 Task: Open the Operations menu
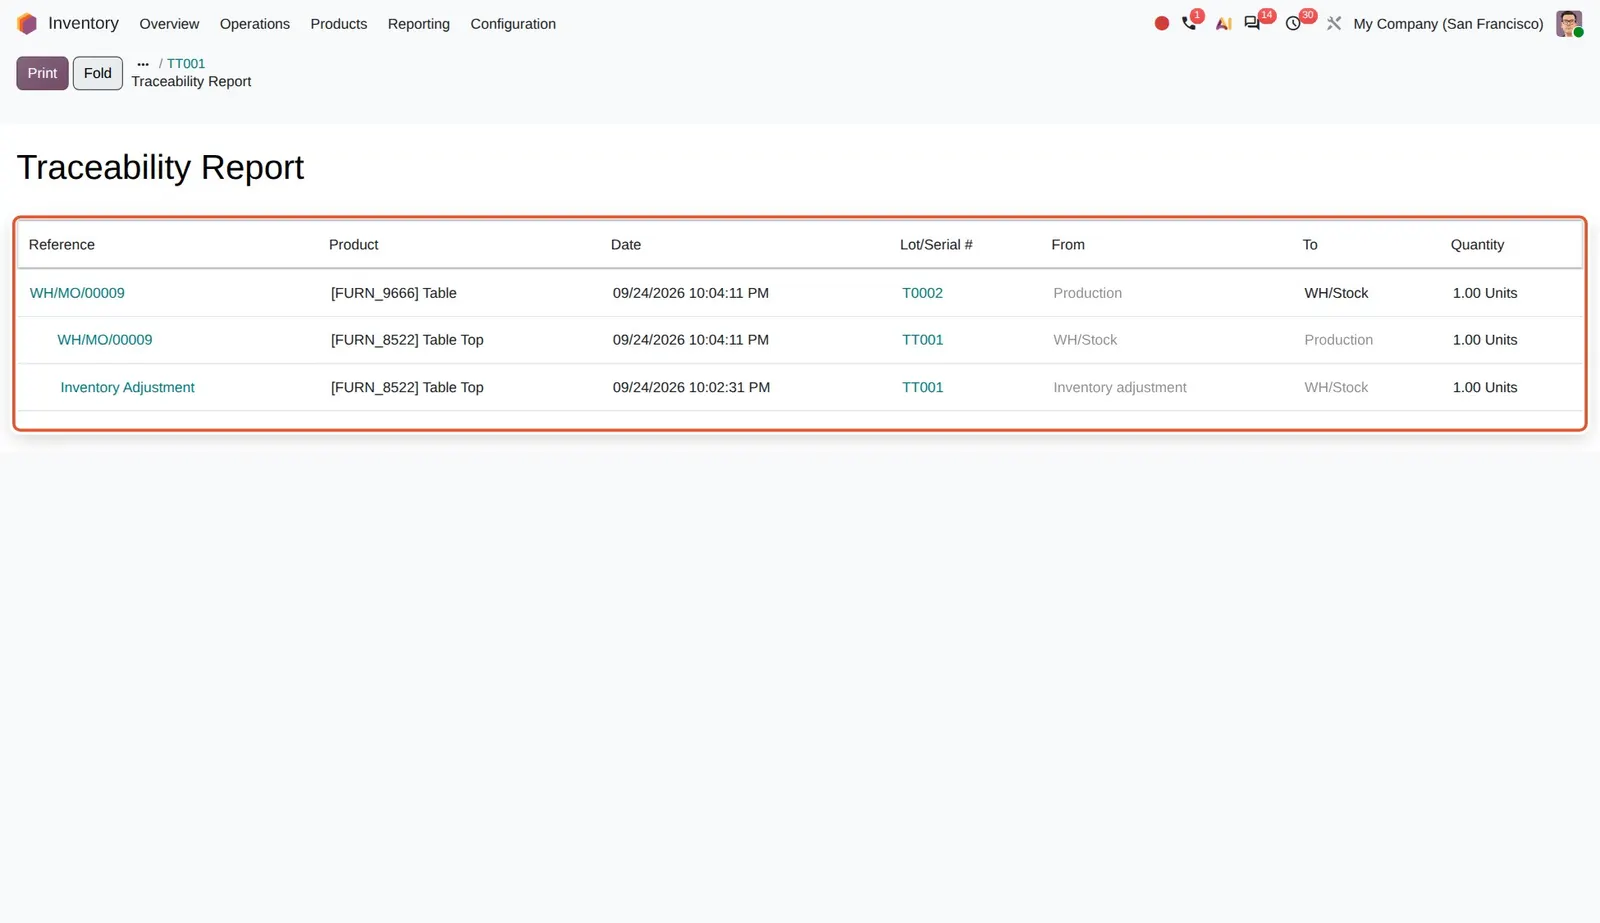255,24
